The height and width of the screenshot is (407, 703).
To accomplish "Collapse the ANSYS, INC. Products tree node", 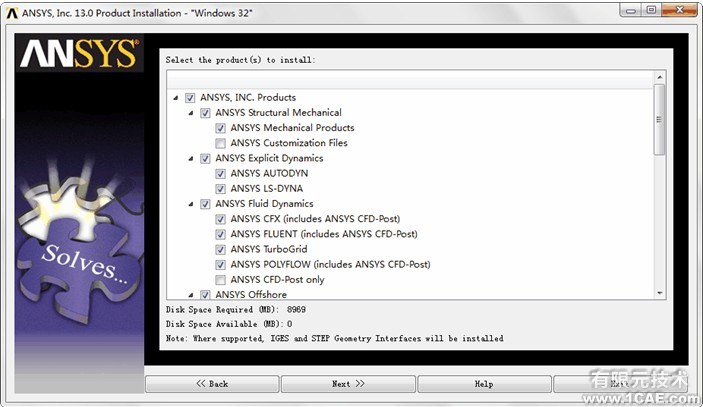I will (176, 98).
